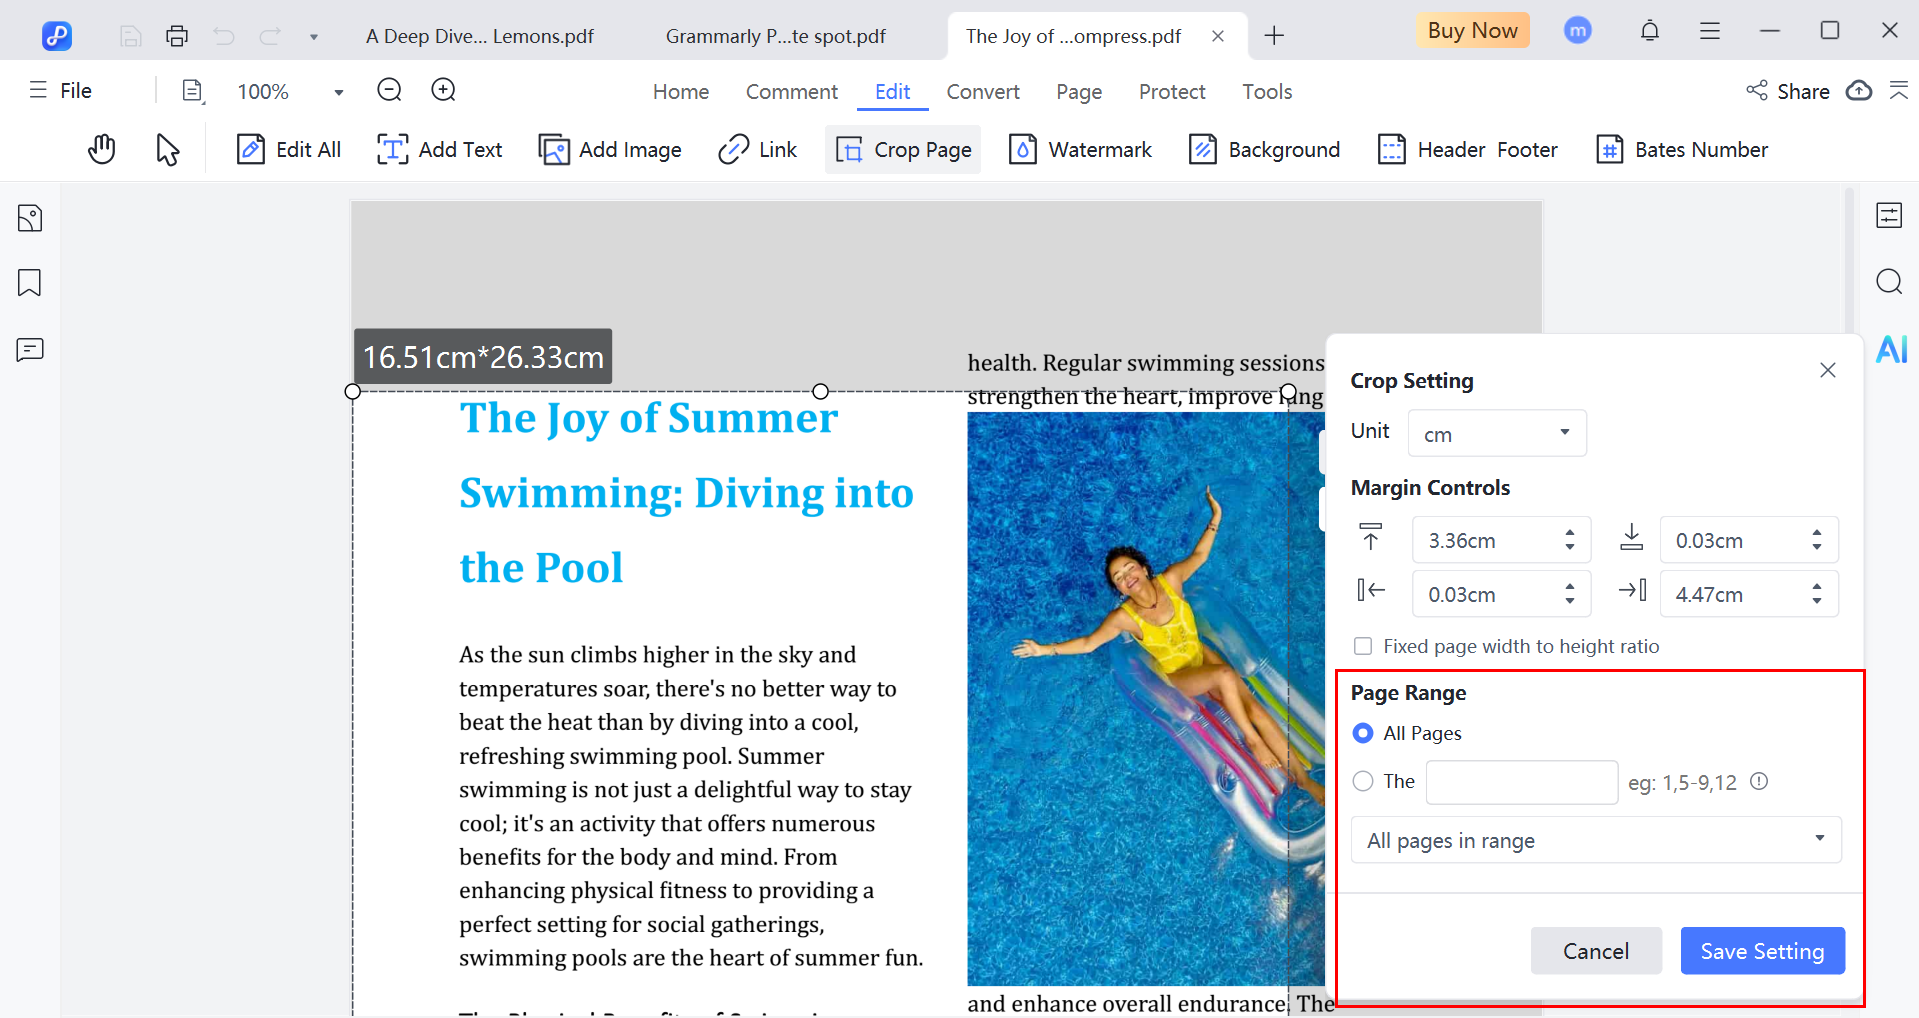This screenshot has width=1919, height=1018.
Task: Switch to A Deep Dive Lemons.pdf tab
Action: click(480, 37)
